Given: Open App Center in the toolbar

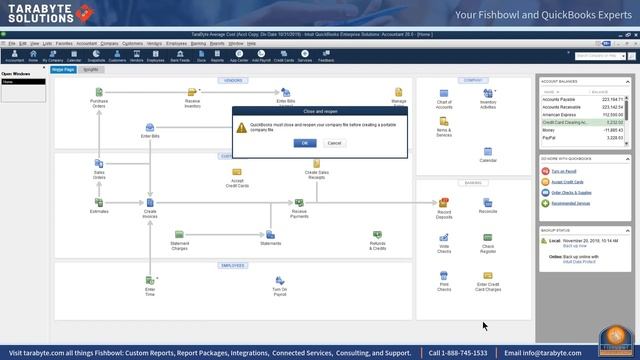Looking at the screenshot, I should tap(239, 56).
